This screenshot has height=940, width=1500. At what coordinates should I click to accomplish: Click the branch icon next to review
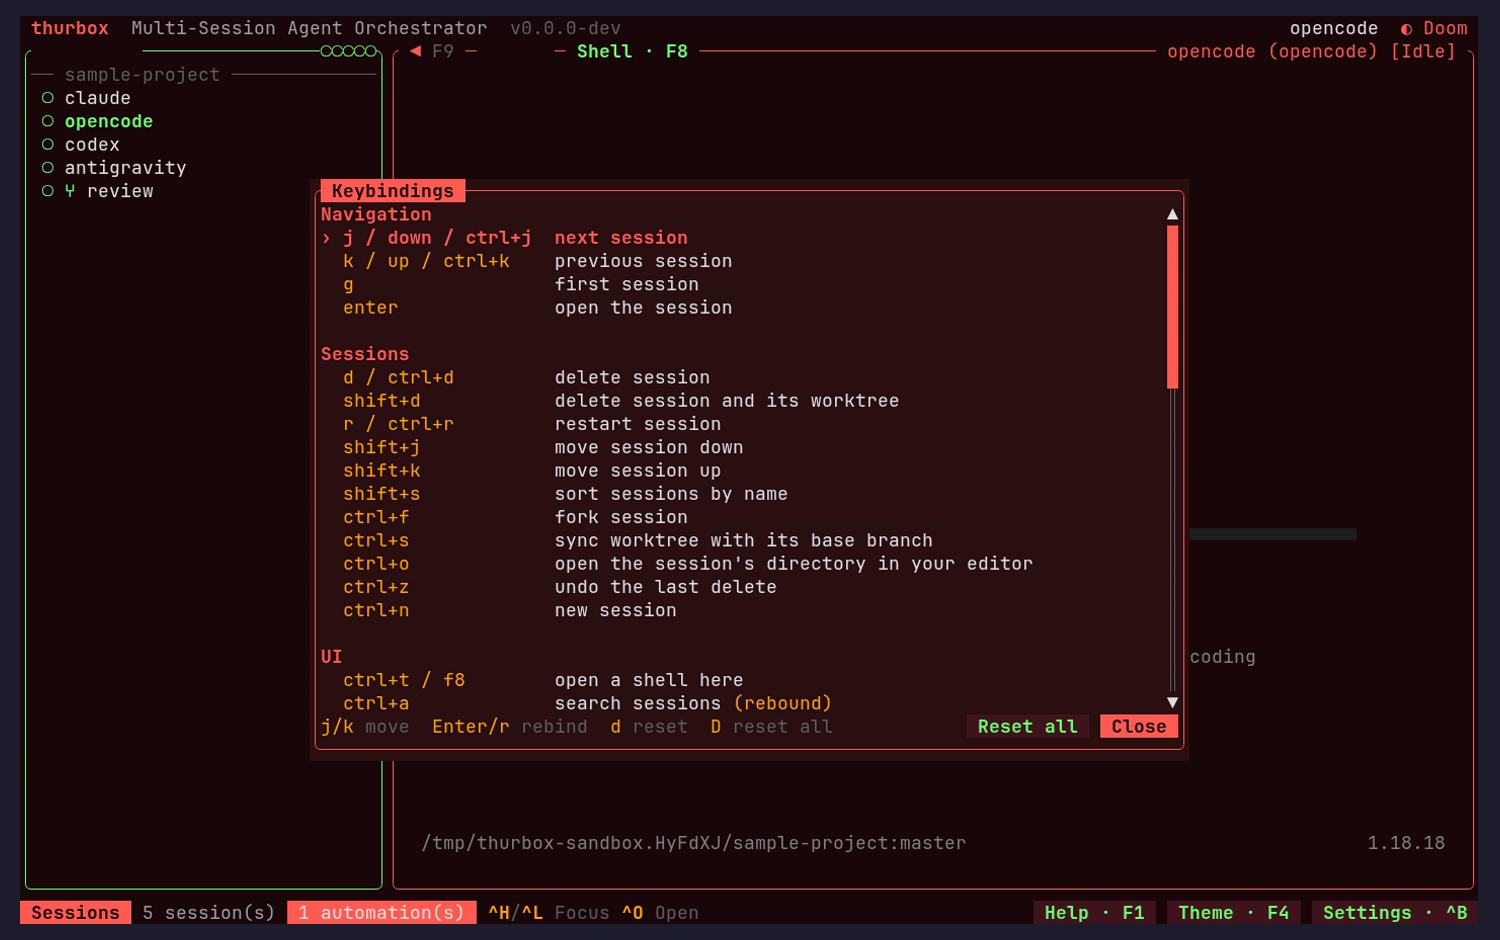coord(70,191)
